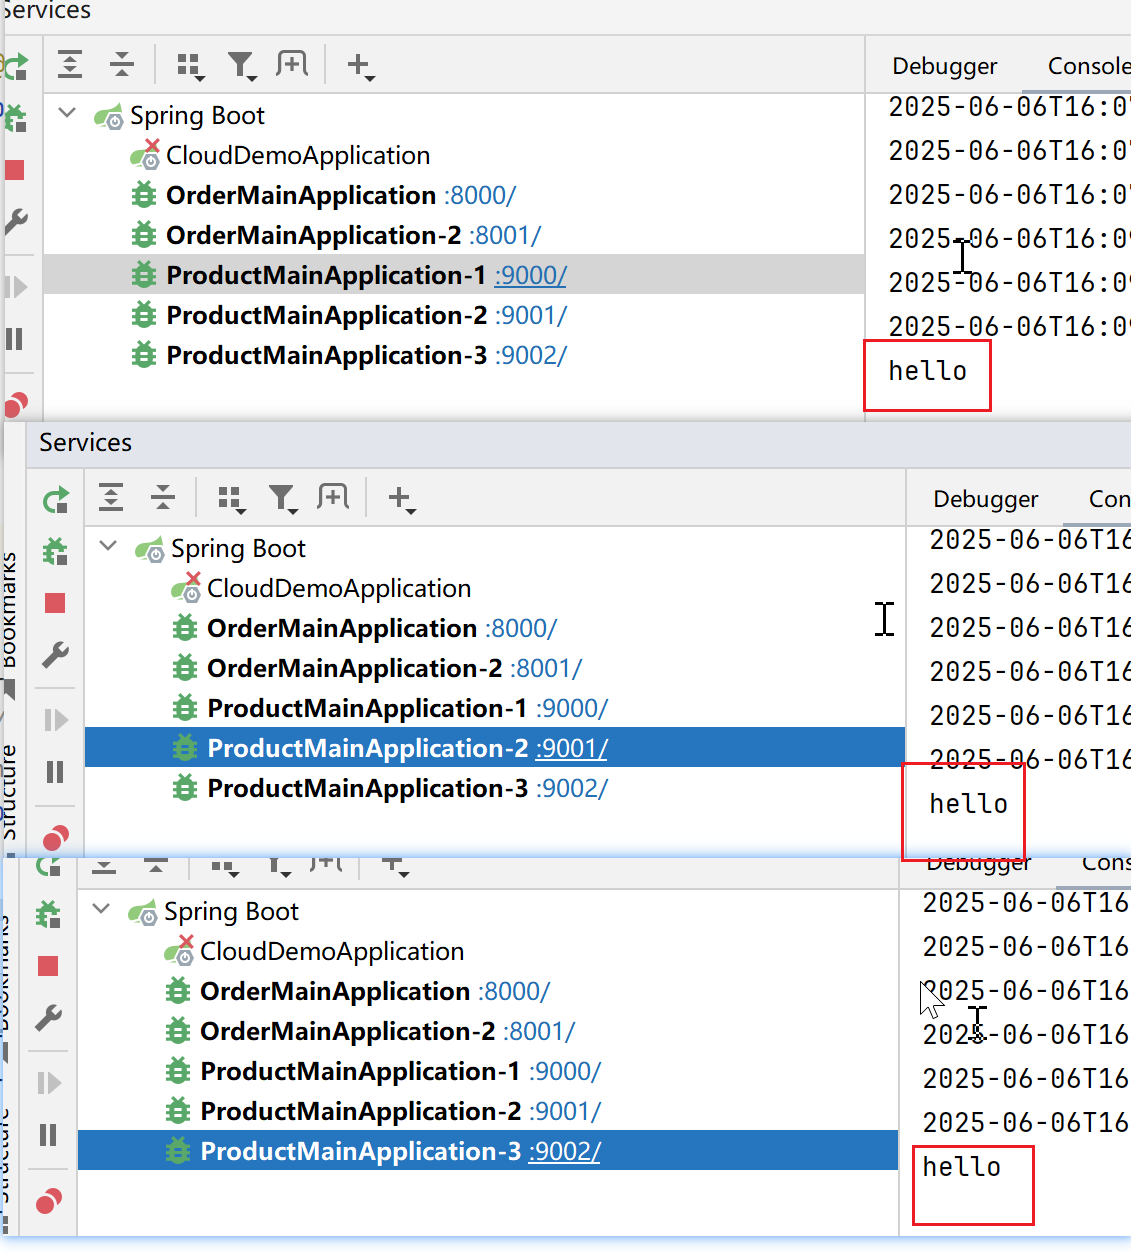The height and width of the screenshot is (1252, 1131).
Task: Click Rerun in Debug icon in middle panel sidebar
Action: [55, 551]
